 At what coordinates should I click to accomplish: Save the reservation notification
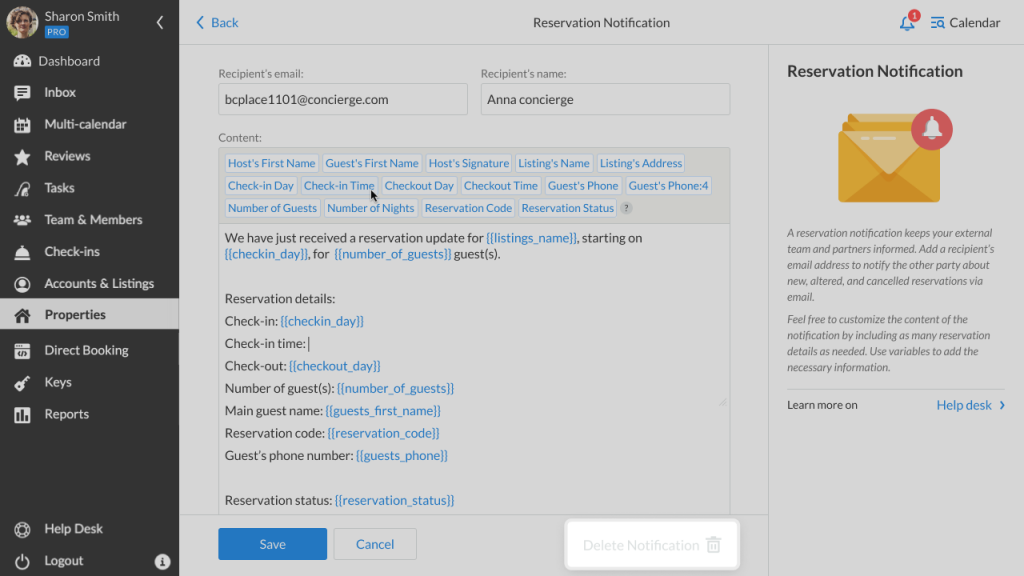[x=272, y=544]
